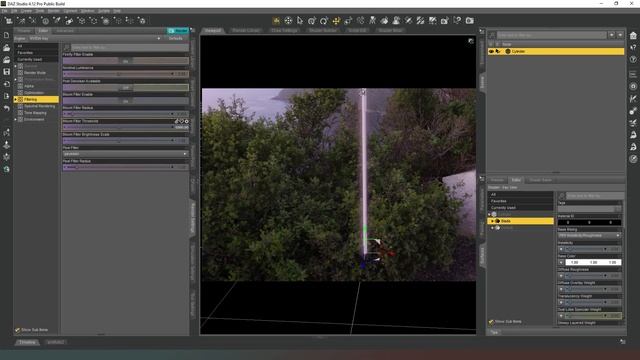Click the question mark help icon

click(x=633, y=60)
